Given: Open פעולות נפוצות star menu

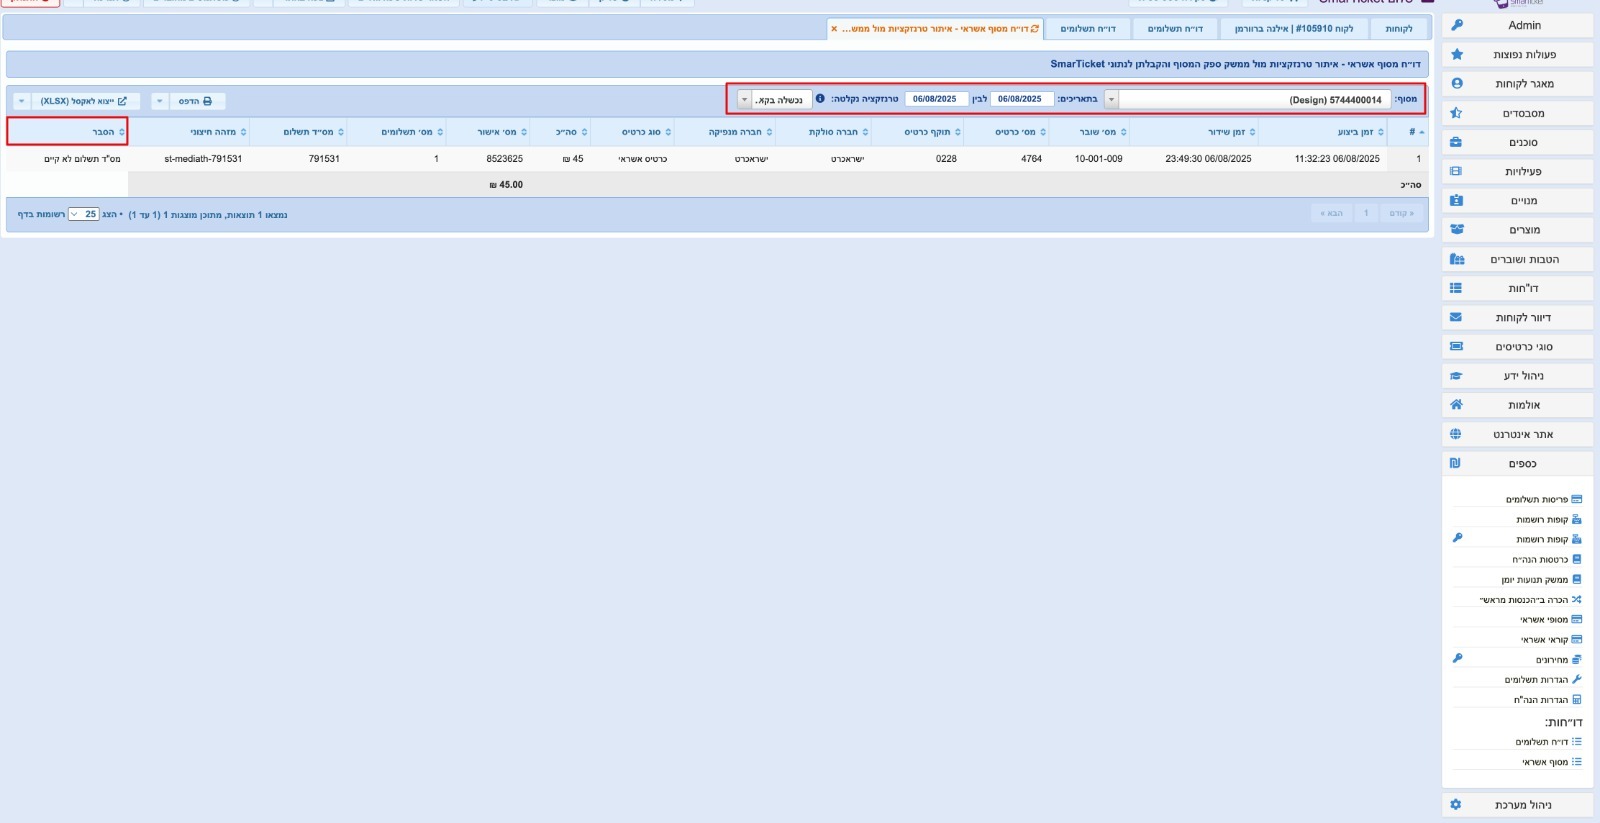Looking at the screenshot, I should click(1517, 54).
